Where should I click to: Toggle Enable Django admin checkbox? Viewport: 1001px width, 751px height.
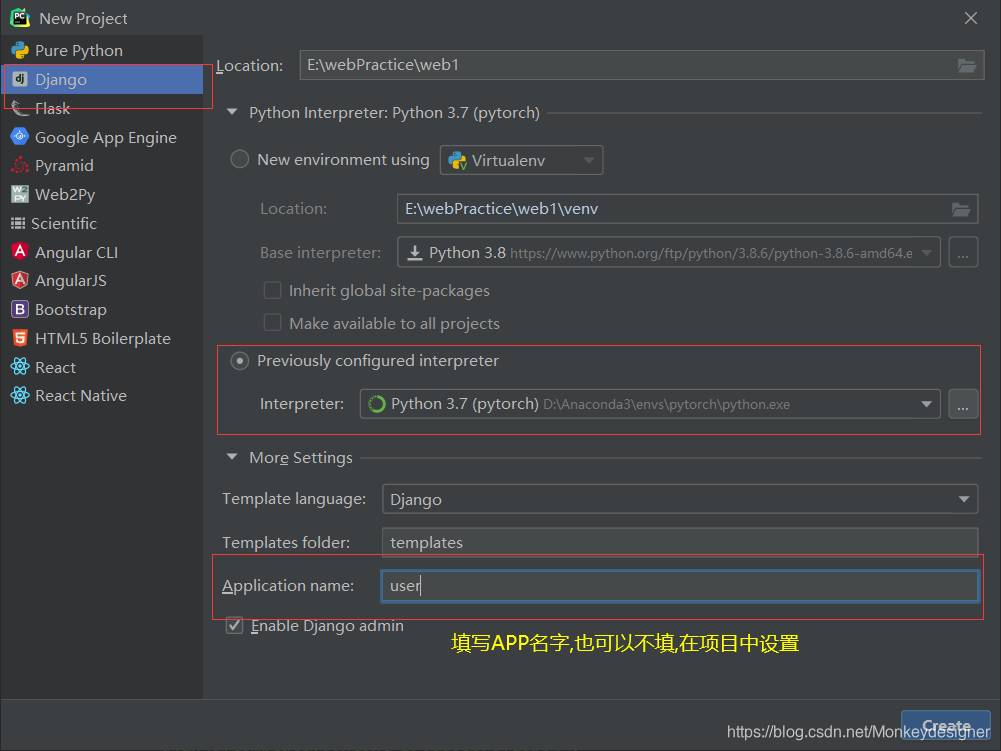pos(234,626)
